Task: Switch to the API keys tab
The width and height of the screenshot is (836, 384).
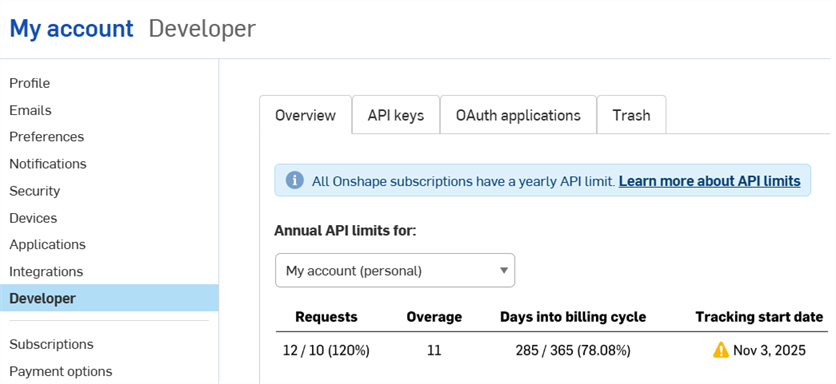Action: (396, 115)
